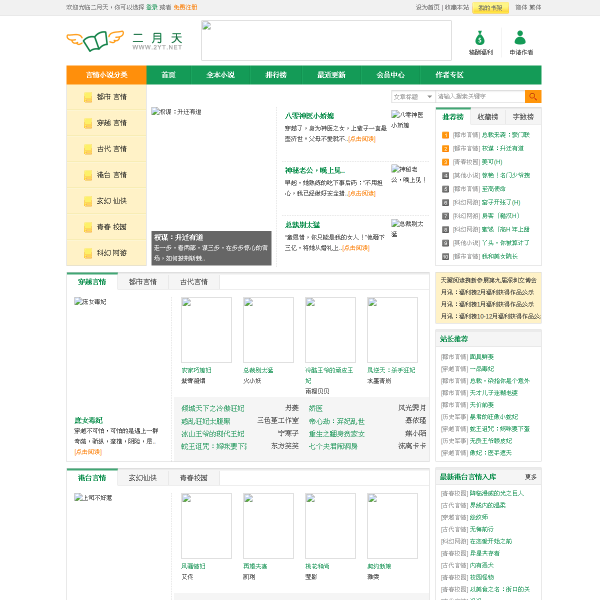Click 点击阅读 under 神秘老公 summary
The width and height of the screenshot is (600, 600).
[x=362, y=193]
